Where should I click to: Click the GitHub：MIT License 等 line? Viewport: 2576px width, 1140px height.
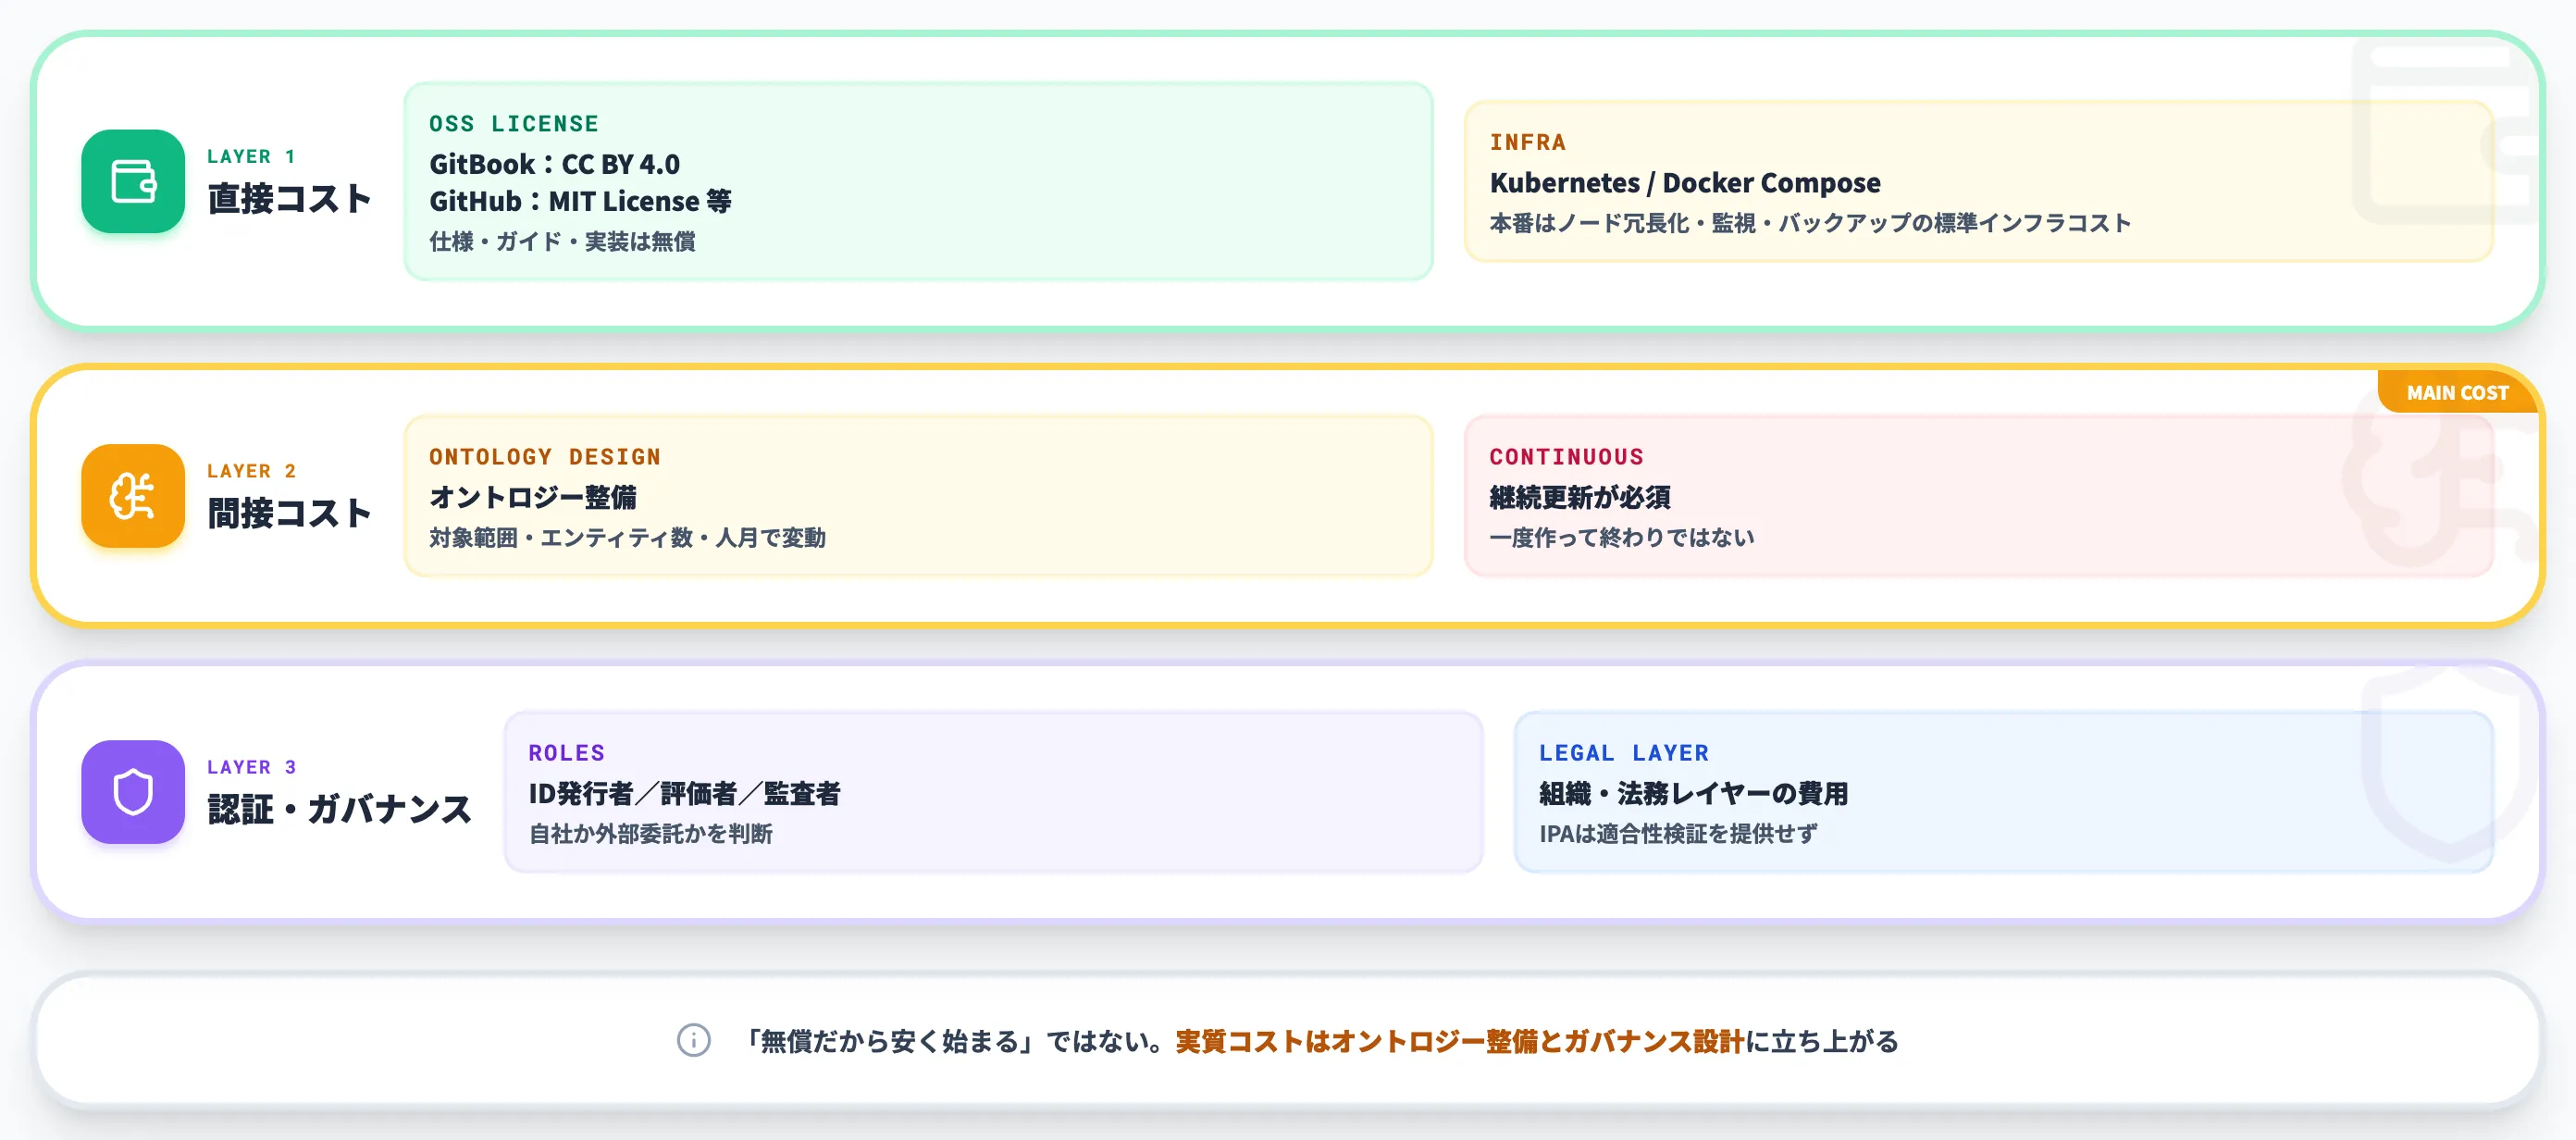580,201
